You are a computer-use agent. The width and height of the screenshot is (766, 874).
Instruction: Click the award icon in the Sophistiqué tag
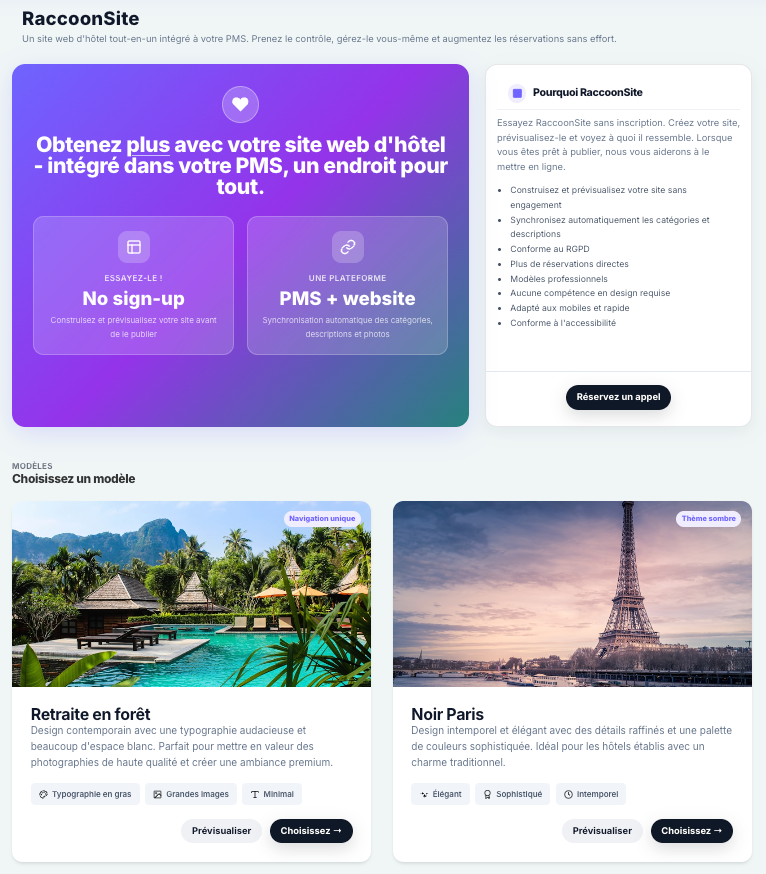(488, 794)
